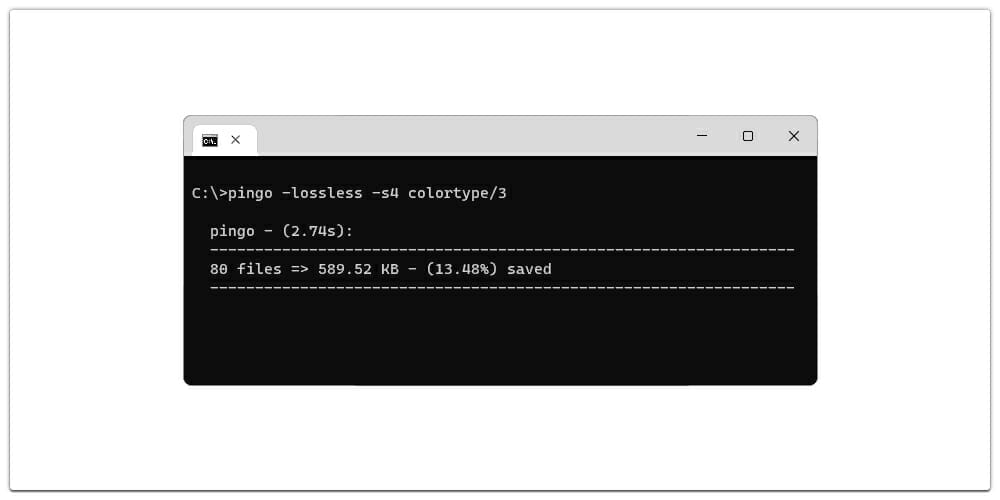
Task: Click the (13.48%) percentage text
Action: 462,269
